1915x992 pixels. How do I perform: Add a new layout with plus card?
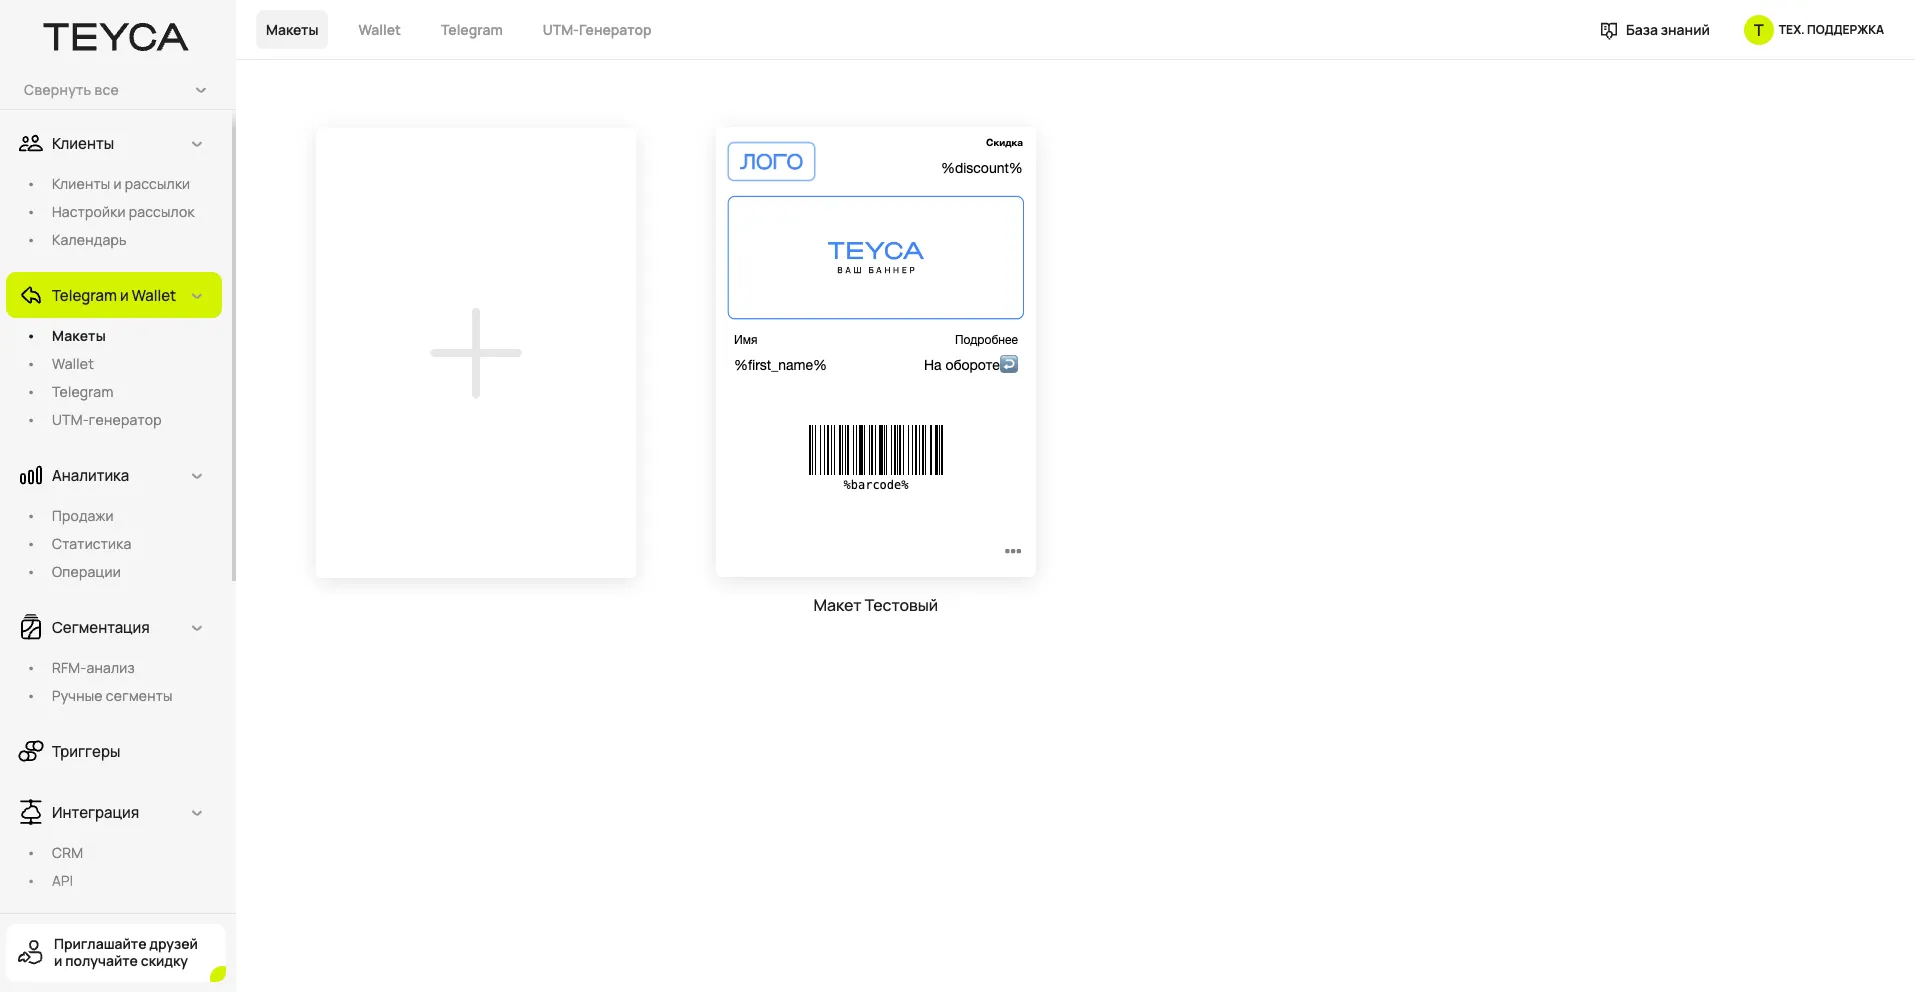click(x=475, y=352)
